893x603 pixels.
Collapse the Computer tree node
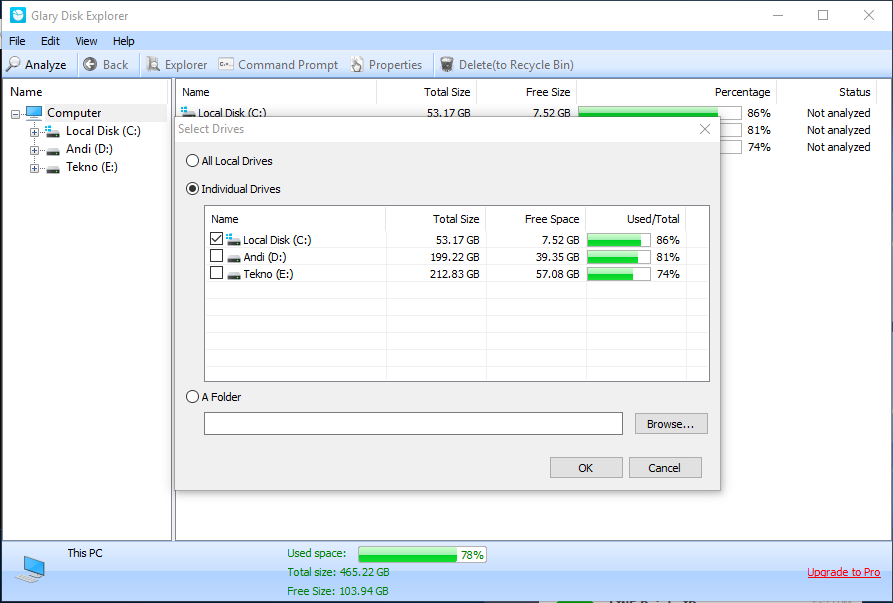click(x=15, y=114)
